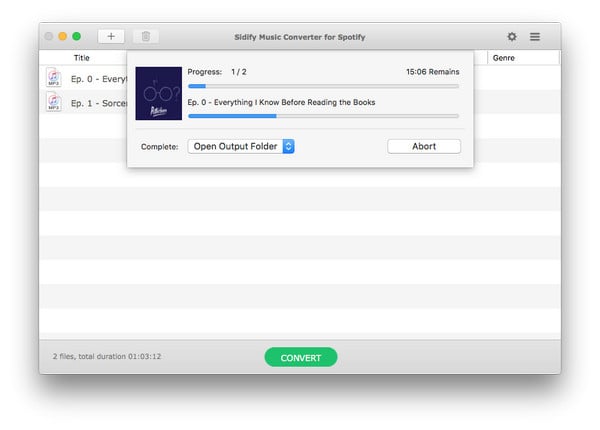Viewport: 600px width, 430px height.
Task: Abort the current conversion
Action: pyautogui.click(x=424, y=146)
